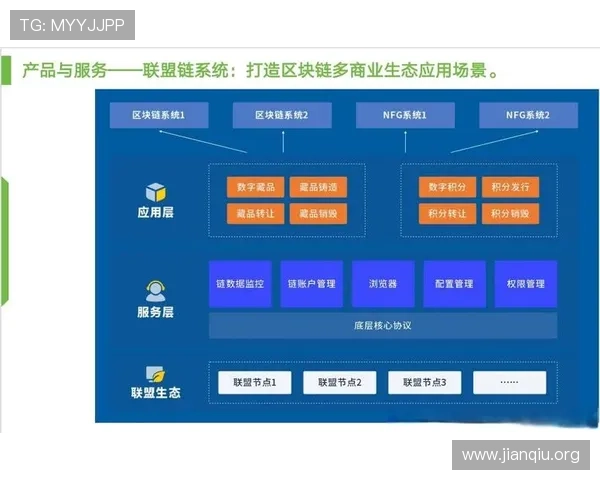Select the NFG系统1 box

[x=405, y=115]
